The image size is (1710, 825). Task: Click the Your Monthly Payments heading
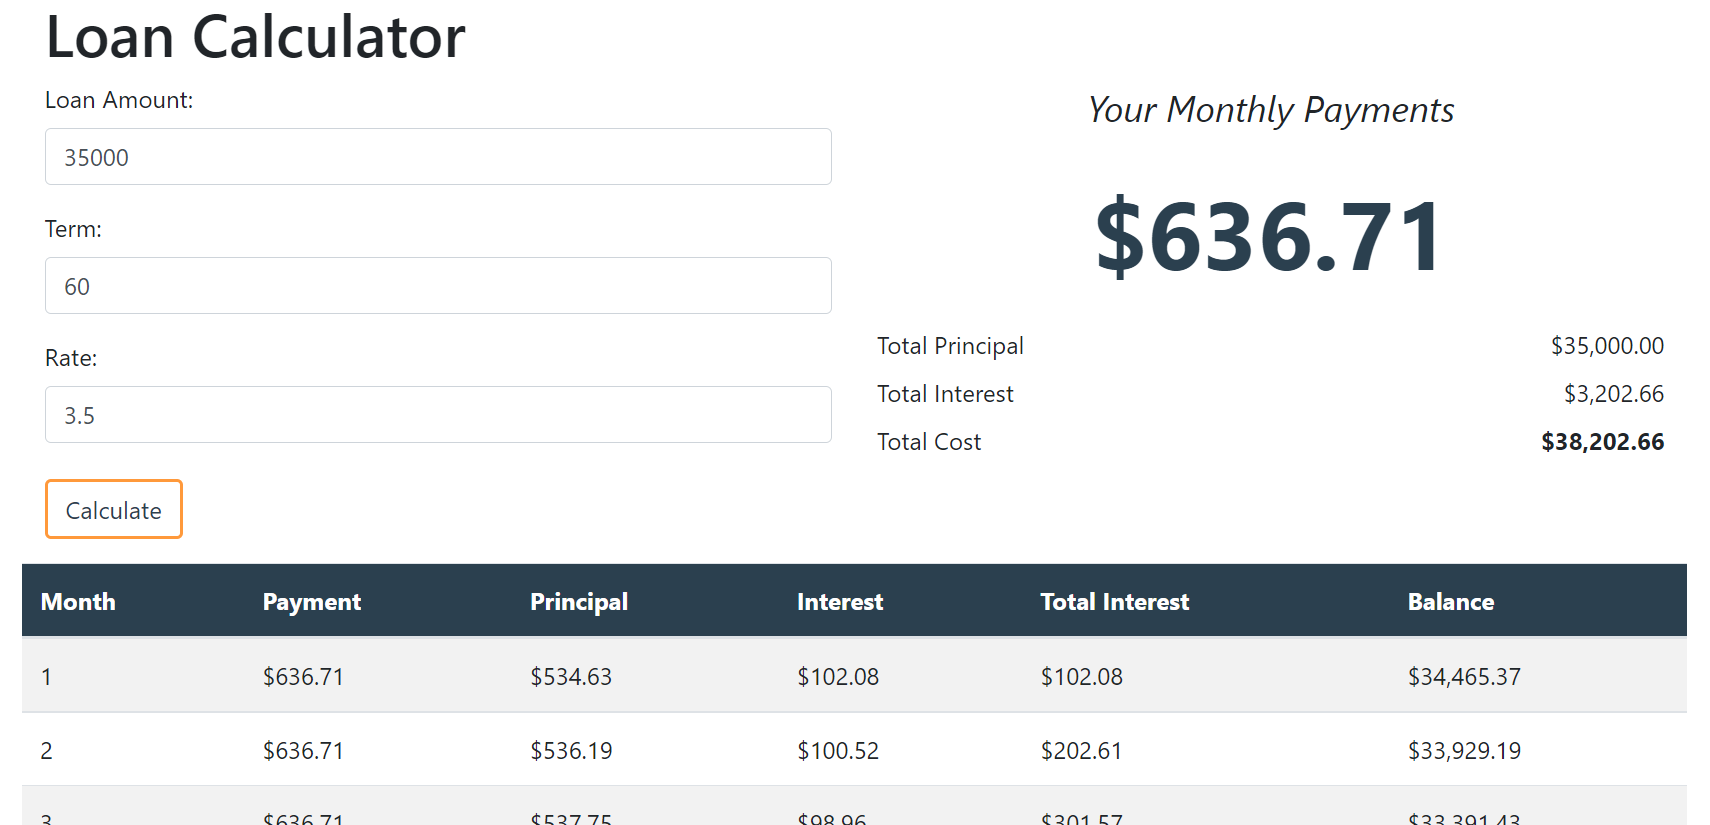[x=1270, y=110]
